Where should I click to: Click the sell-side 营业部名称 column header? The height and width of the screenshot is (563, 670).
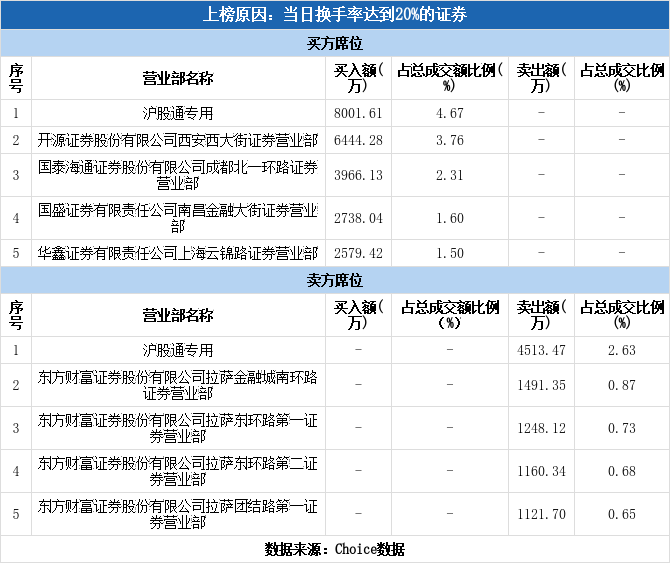(x=178, y=315)
